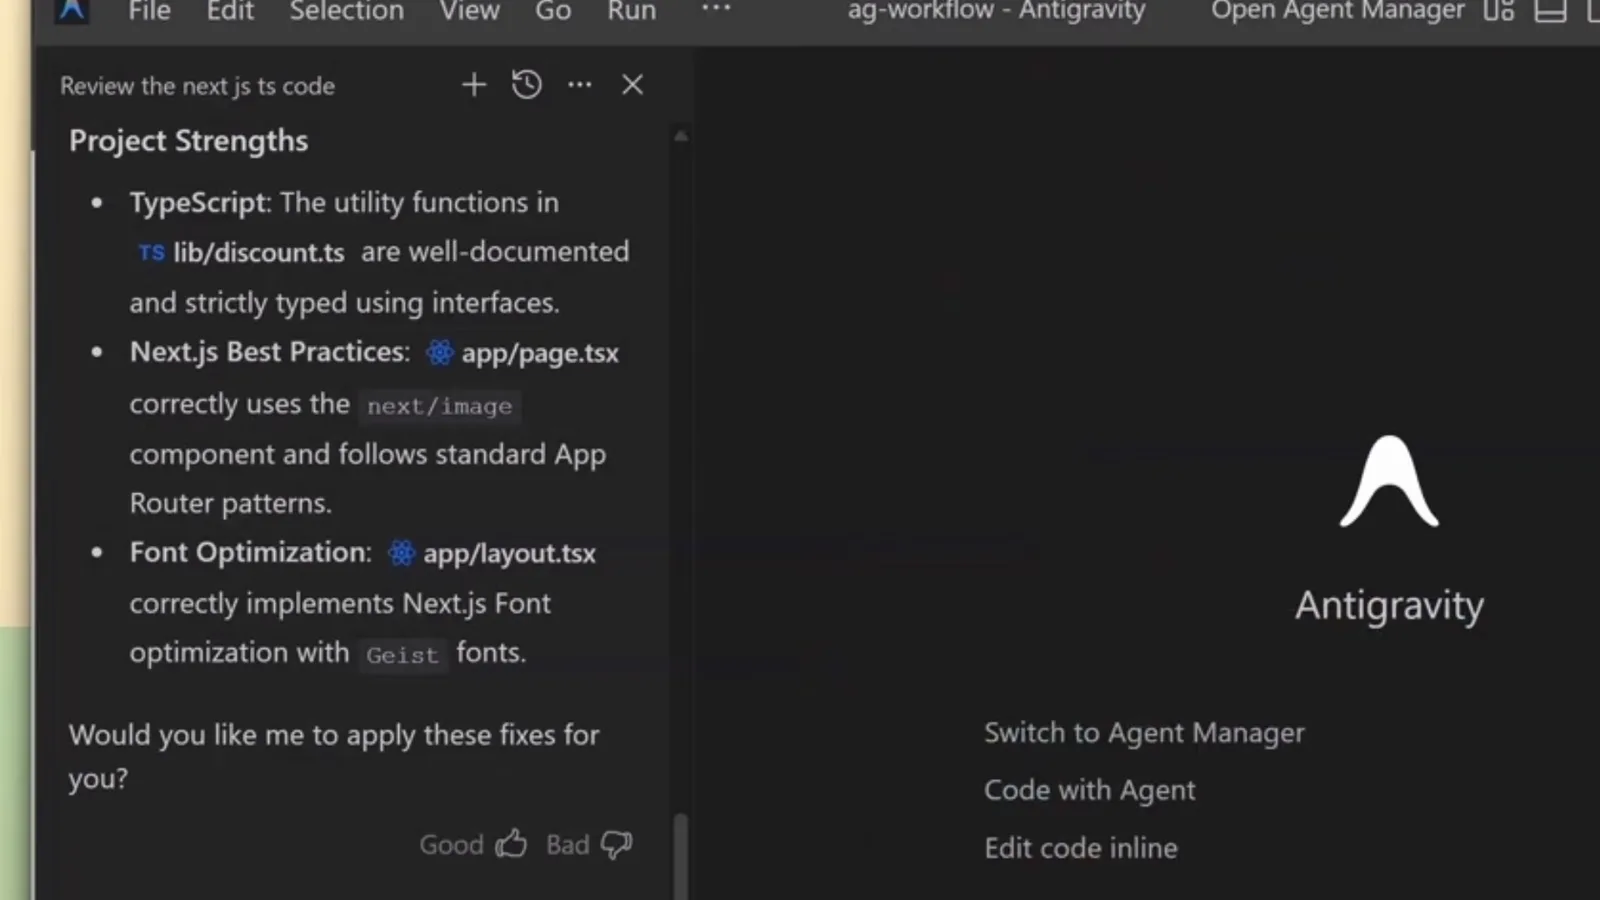Open the Run menu
The height and width of the screenshot is (900, 1600).
click(632, 11)
